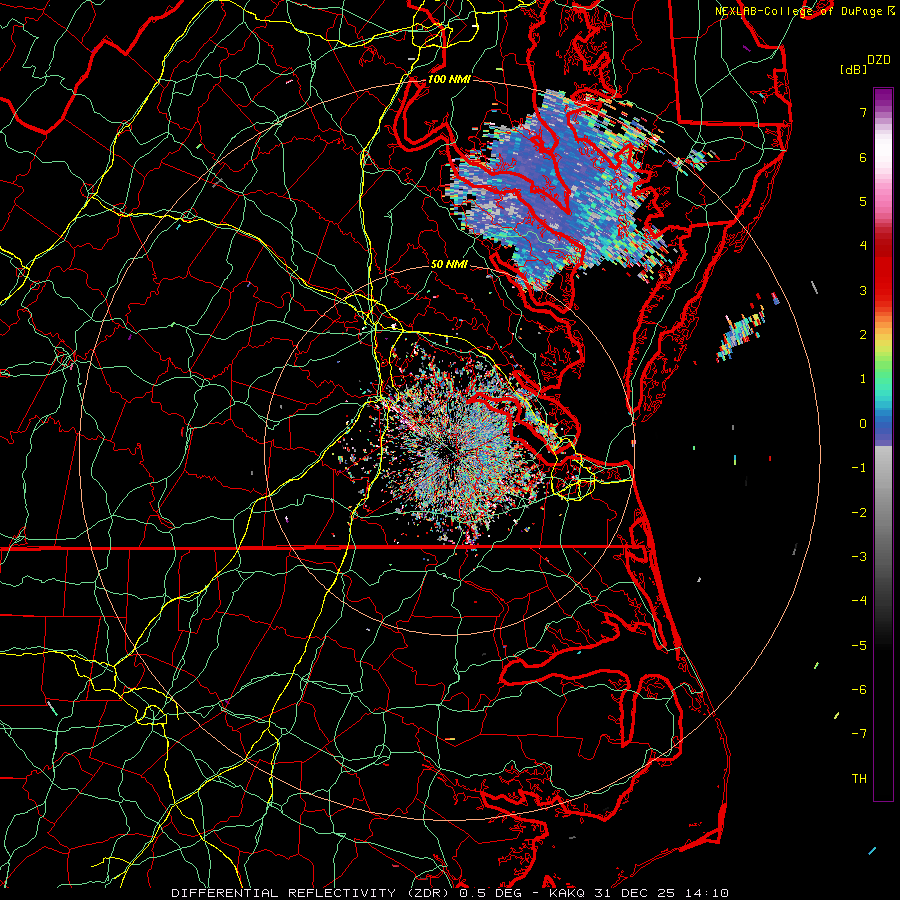Click legend value -4
This screenshot has height=900, width=900.
pos(859,601)
